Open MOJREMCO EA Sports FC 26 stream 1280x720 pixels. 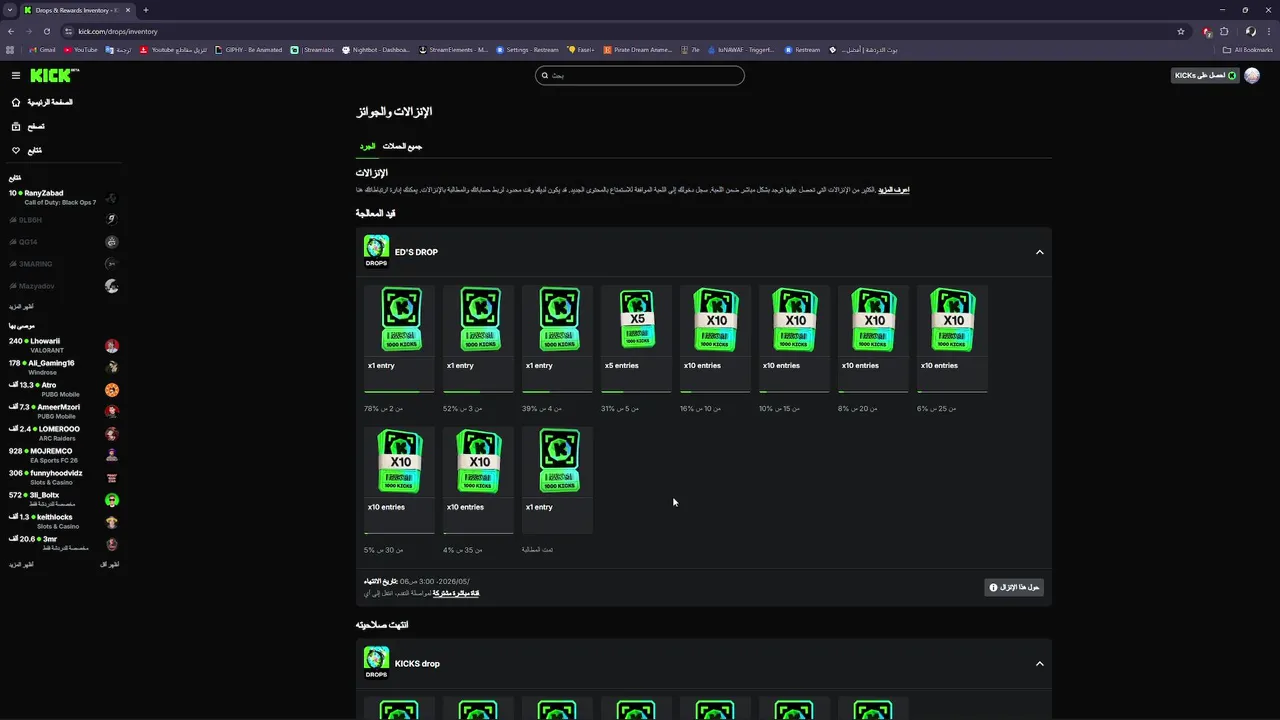point(63,455)
